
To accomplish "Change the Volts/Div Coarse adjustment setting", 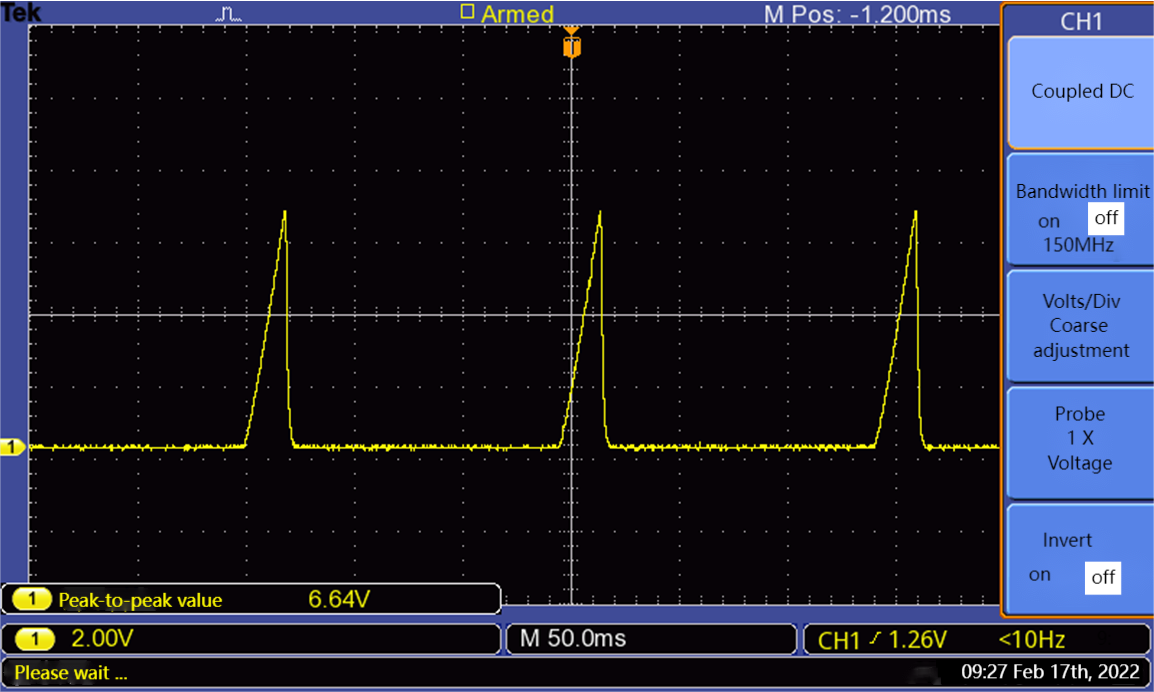I will coord(1080,326).
